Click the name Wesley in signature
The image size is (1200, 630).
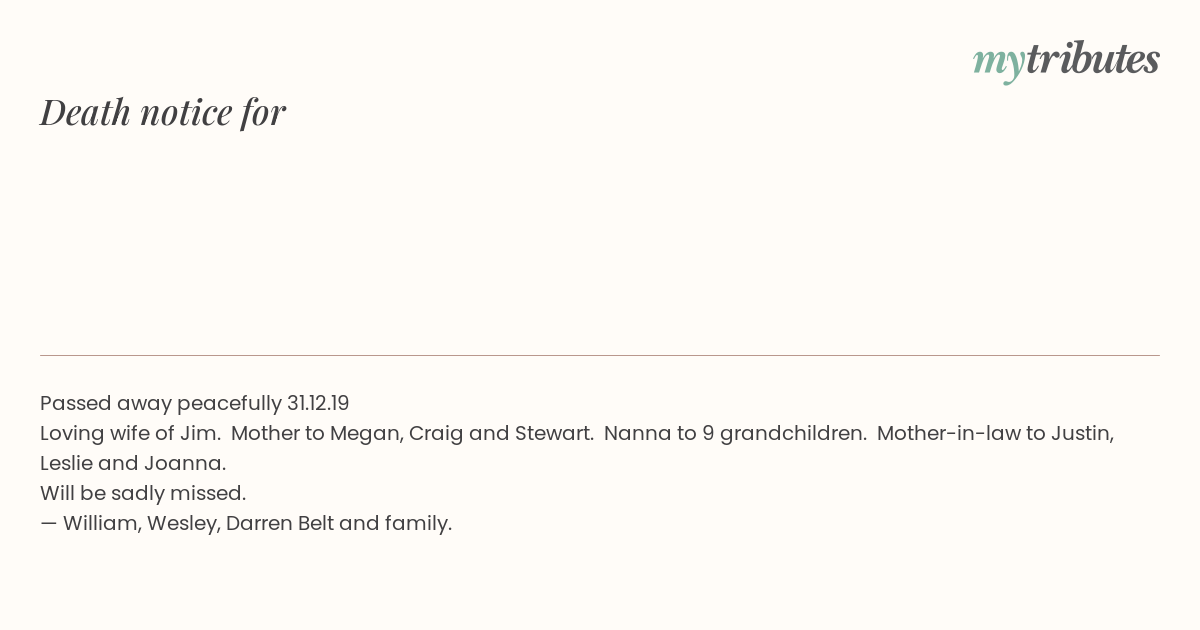[x=182, y=524]
